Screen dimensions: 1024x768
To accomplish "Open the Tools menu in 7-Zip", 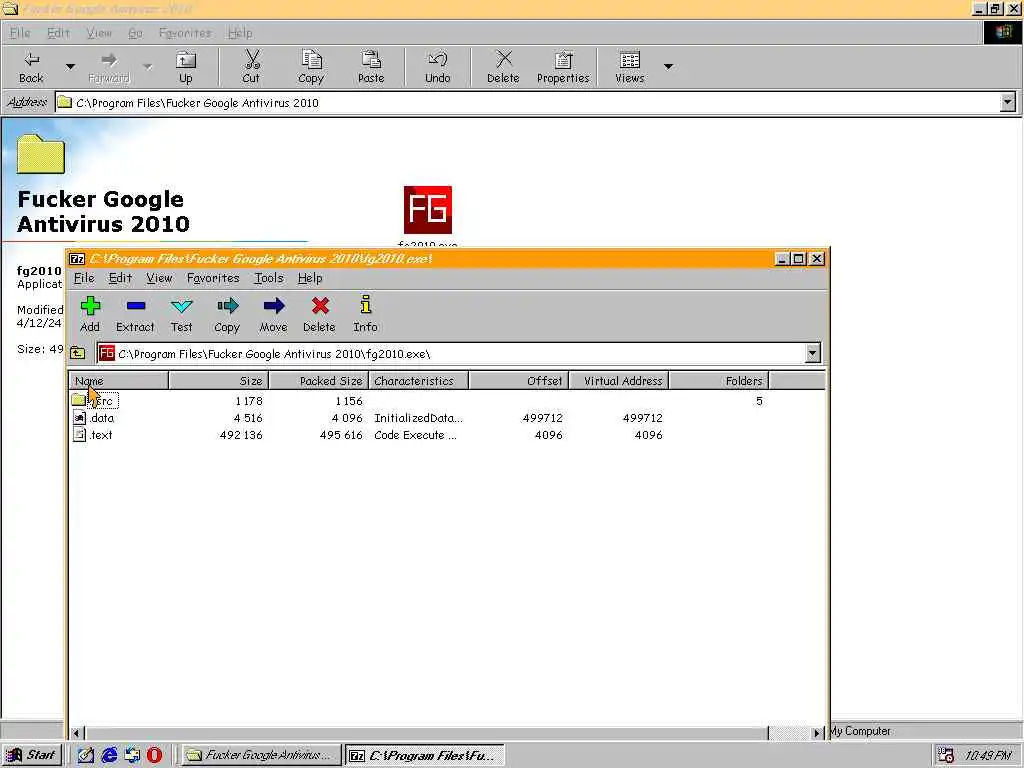I will point(269,278).
